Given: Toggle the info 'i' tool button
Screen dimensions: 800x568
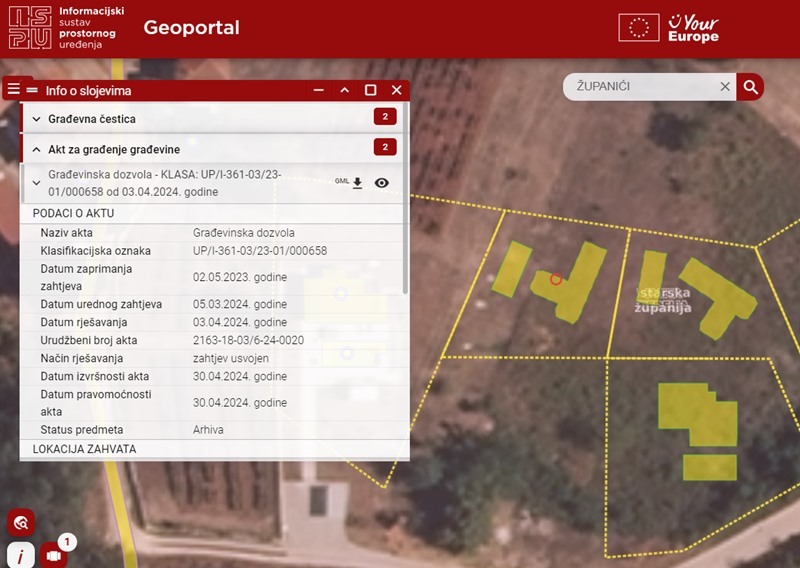Looking at the screenshot, I should click(x=21, y=555).
